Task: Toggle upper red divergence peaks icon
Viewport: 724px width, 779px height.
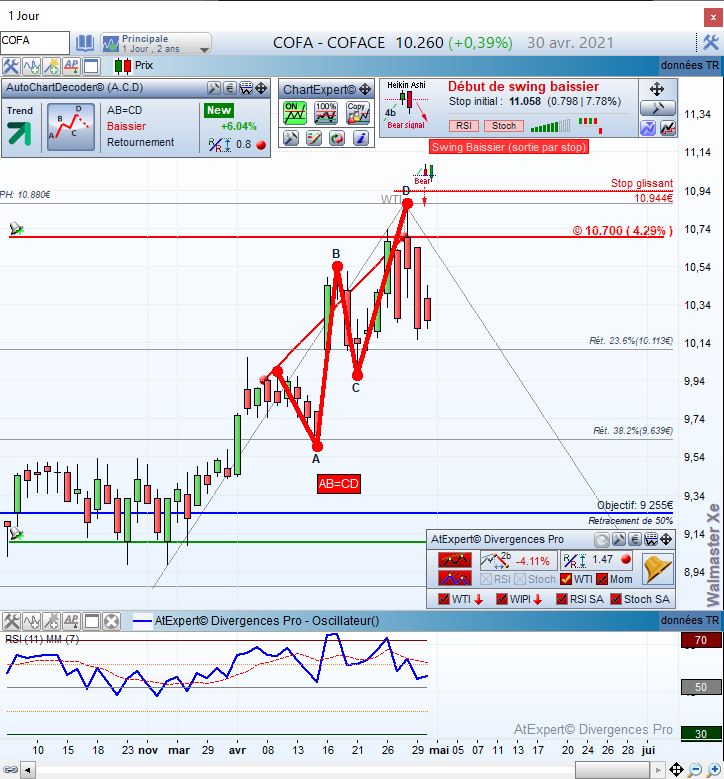Action: pyautogui.click(x=455, y=560)
